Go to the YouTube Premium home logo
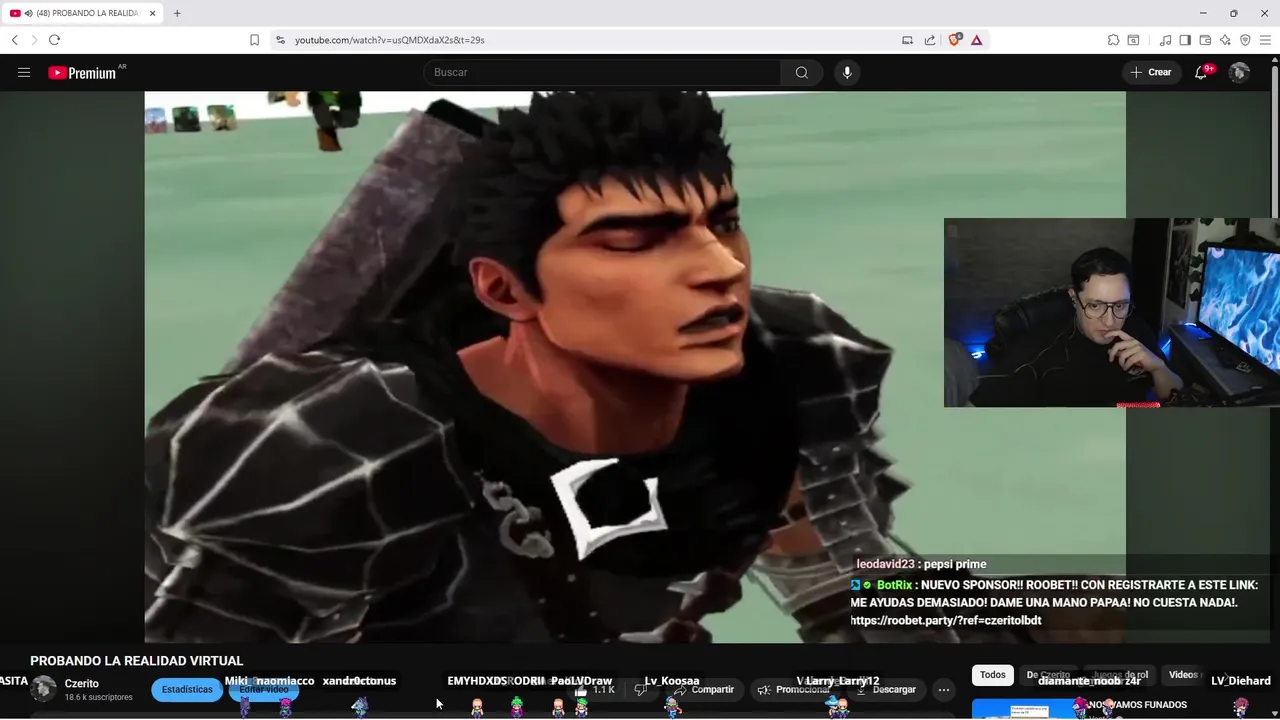The width and height of the screenshot is (1280, 720). tap(82, 73)
